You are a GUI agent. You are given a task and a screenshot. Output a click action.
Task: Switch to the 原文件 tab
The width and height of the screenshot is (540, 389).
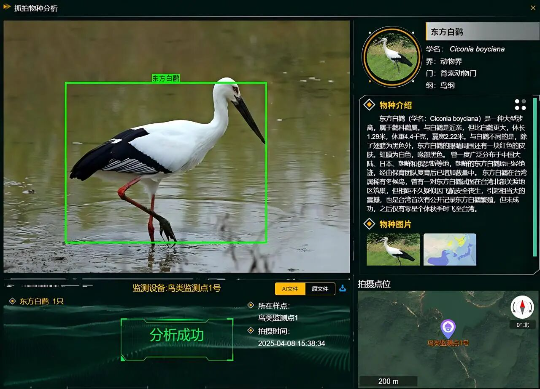[320, 288]
